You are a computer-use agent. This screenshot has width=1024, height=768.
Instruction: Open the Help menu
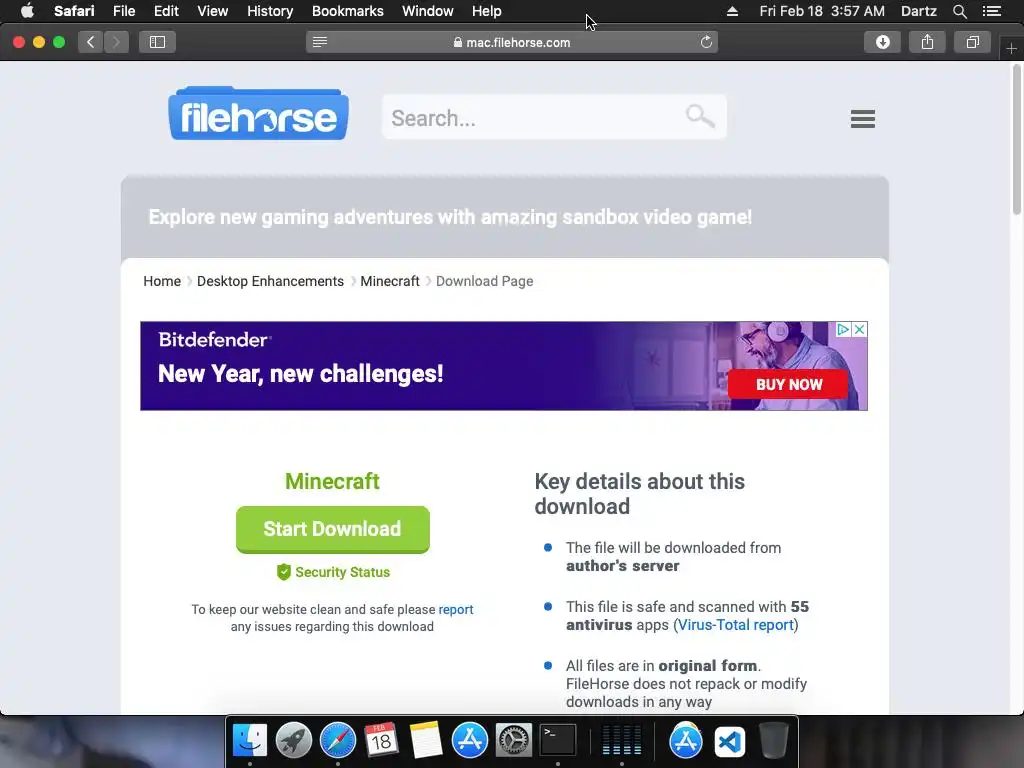pos(487,11)
